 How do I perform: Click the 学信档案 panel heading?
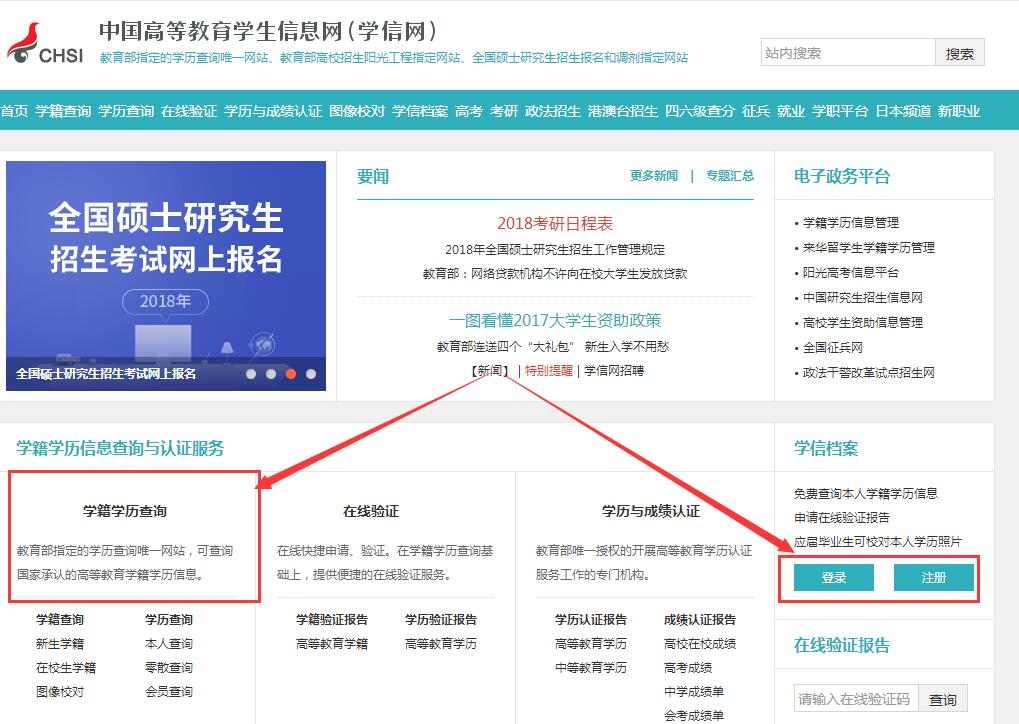pyautogui.click(x=826, y=448)
